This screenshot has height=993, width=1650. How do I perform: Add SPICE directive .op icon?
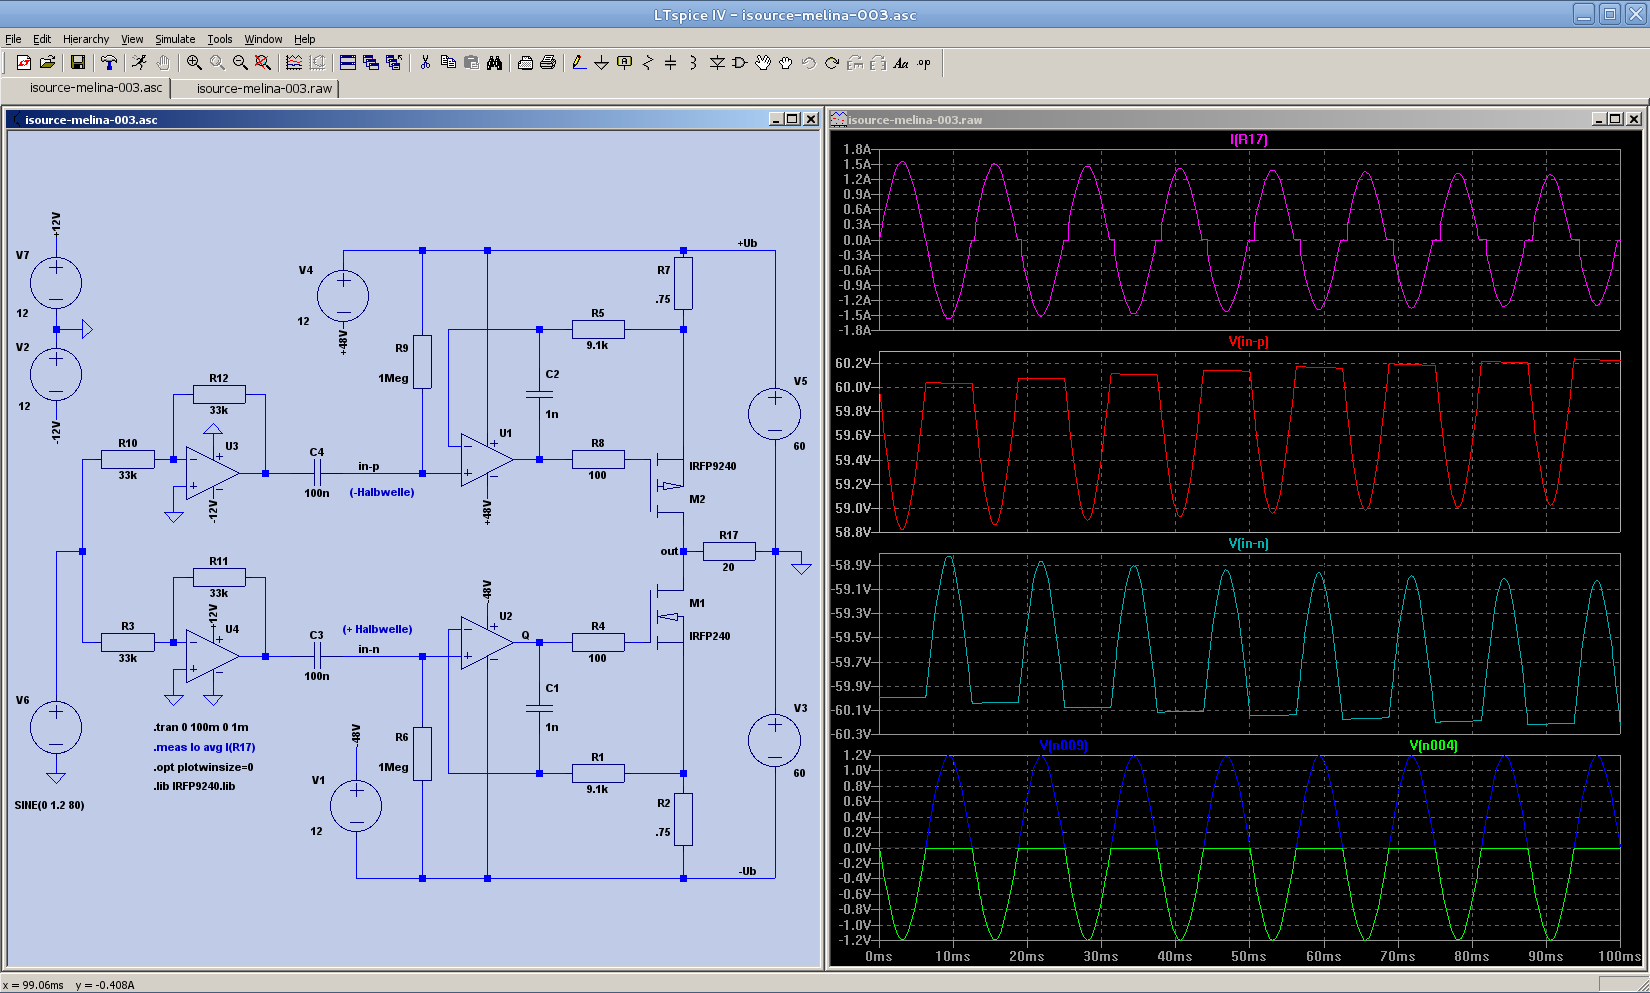[924, 63]
